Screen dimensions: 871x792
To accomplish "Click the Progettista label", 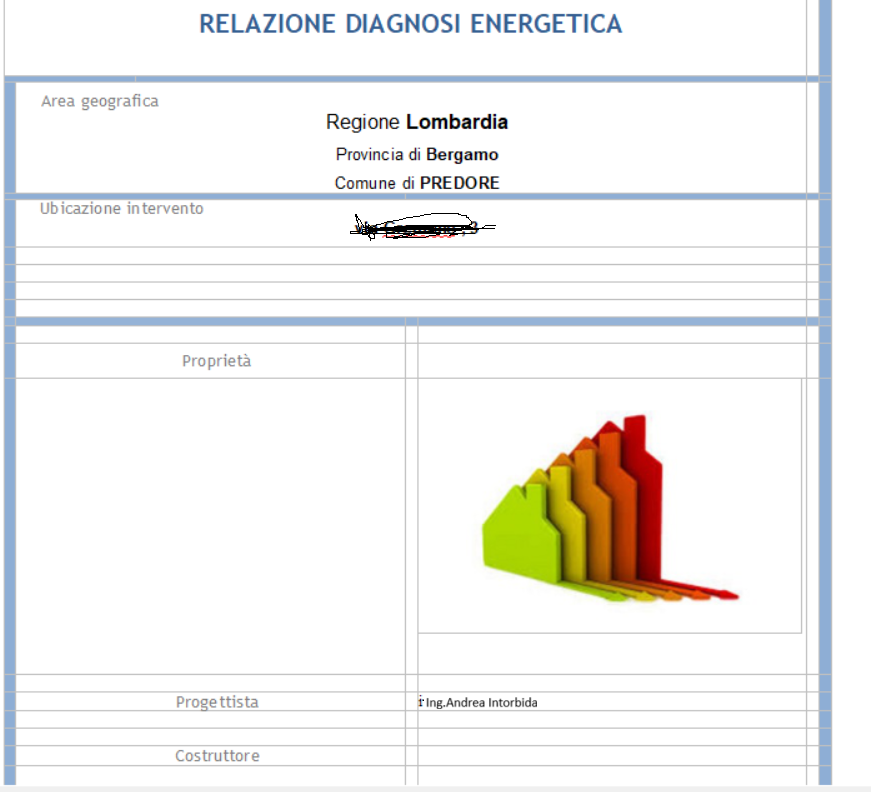I will (x=216, y=702).
